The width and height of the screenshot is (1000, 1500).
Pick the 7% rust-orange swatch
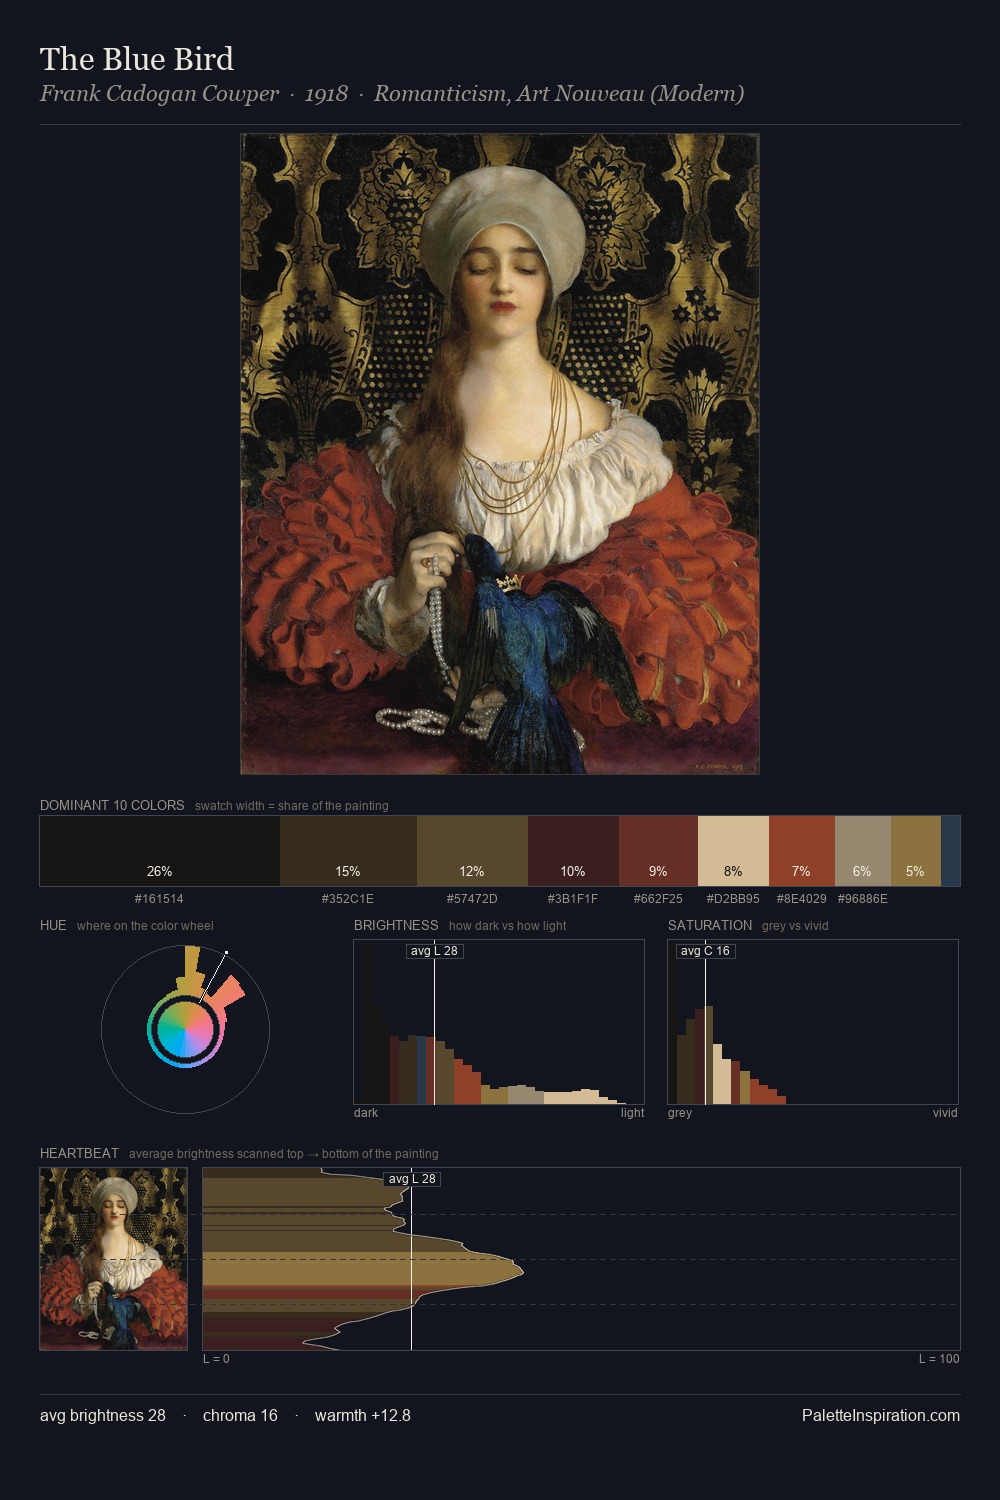[x=802, y=851]
